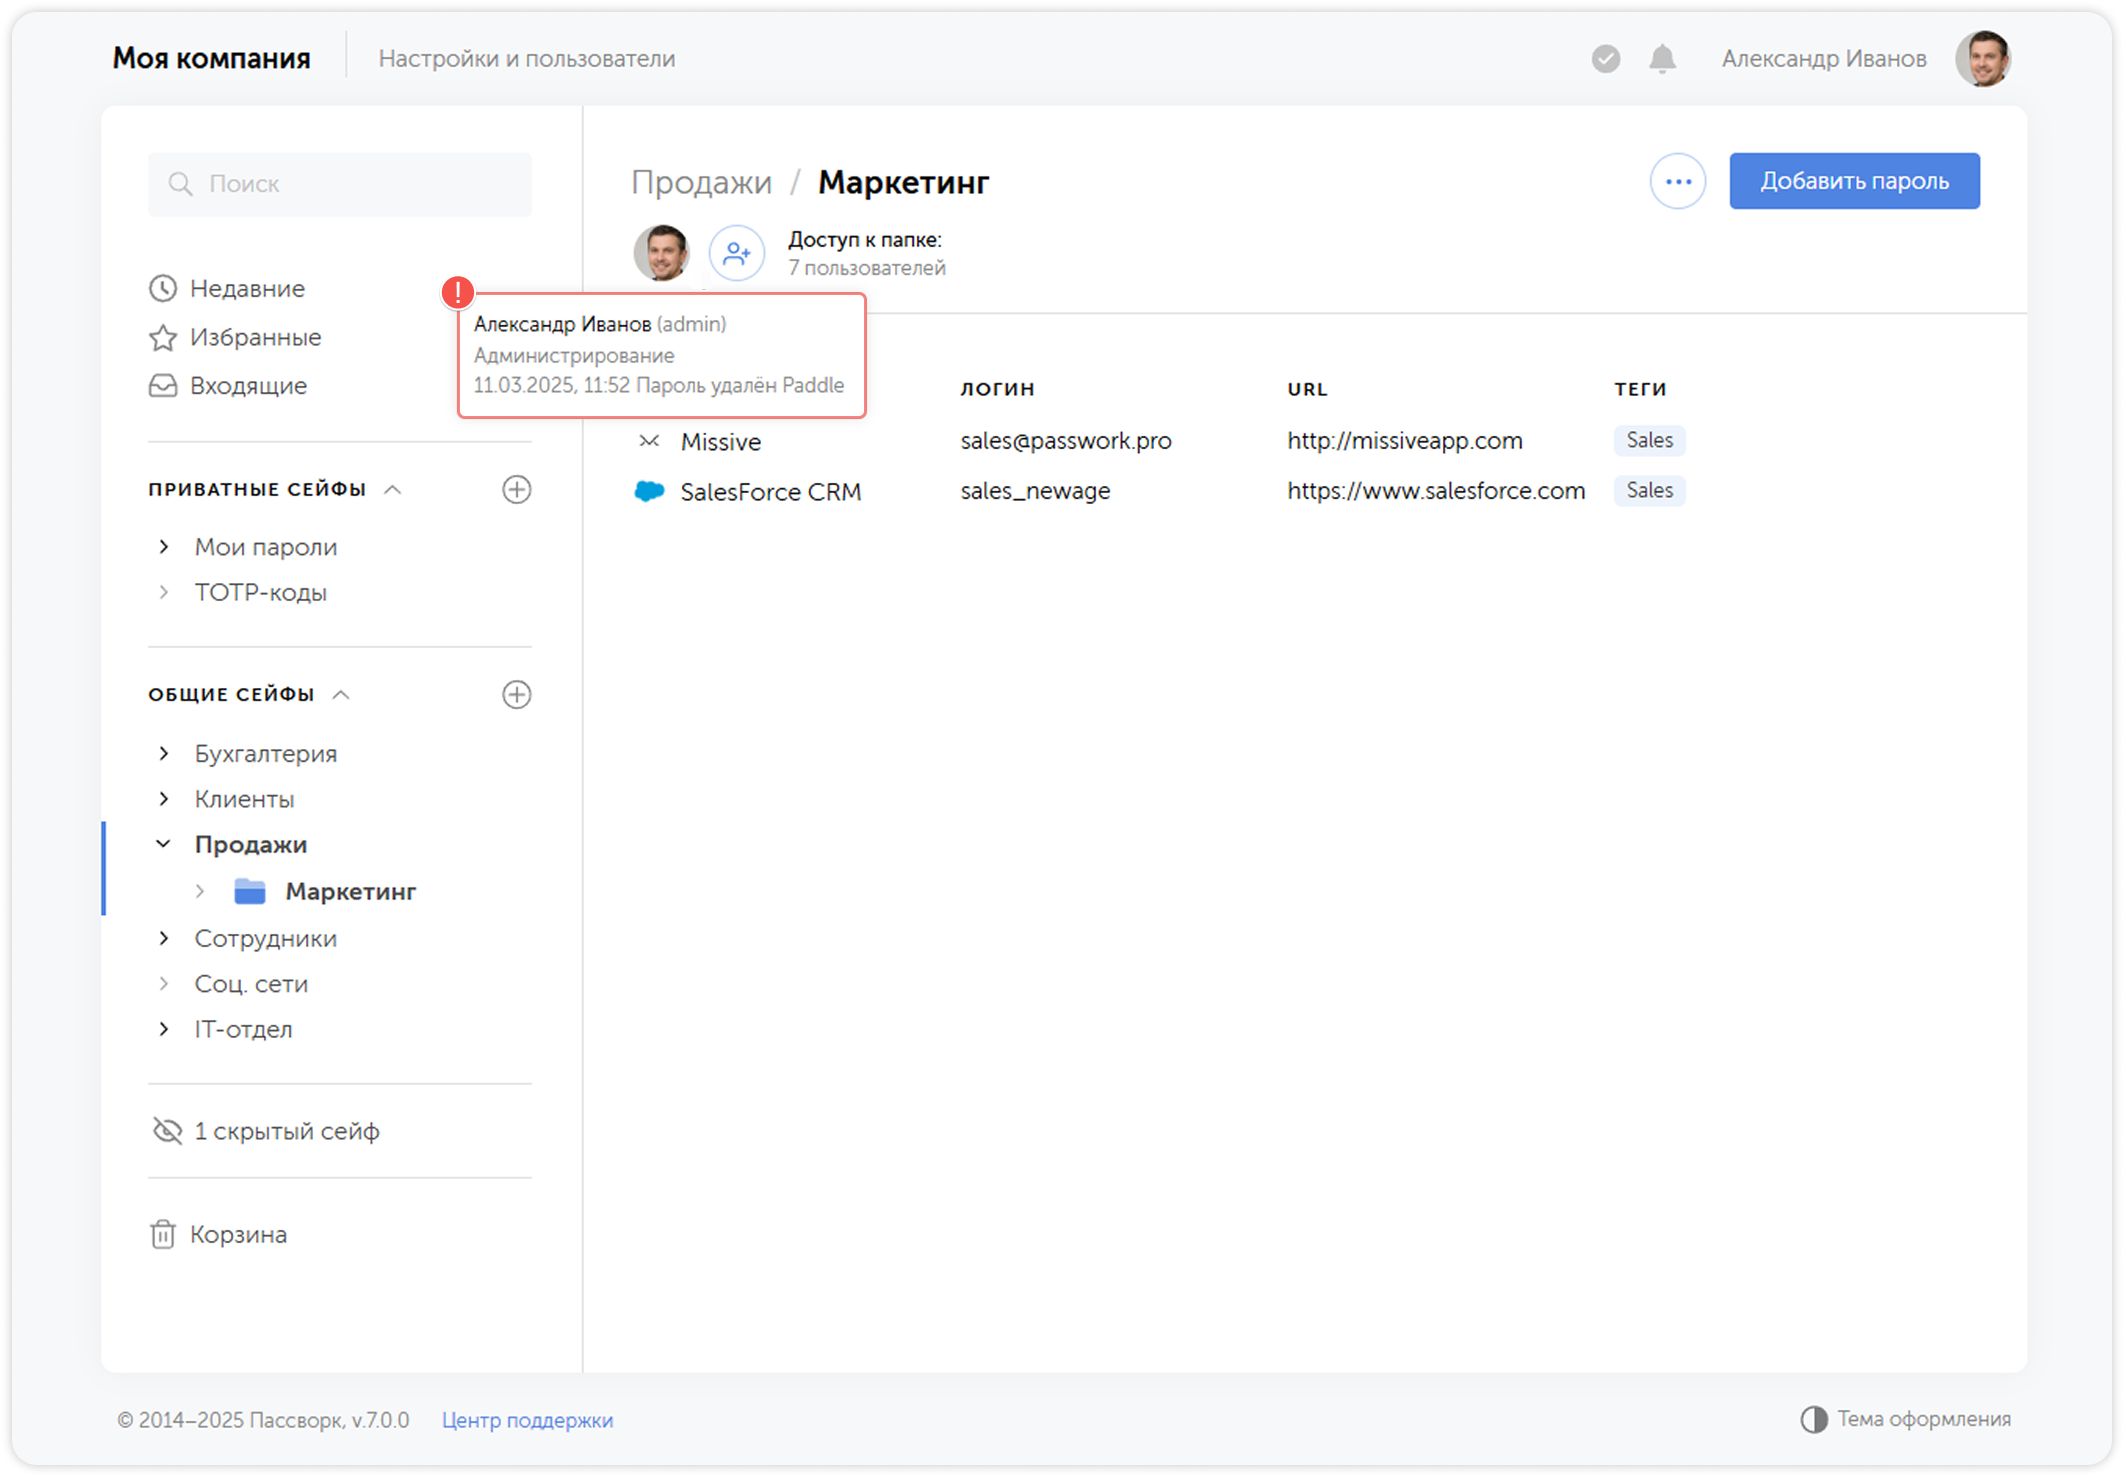This screenshot has height=1477, width=2124.
Task: Expand the Сотрудники vault
Action: pos(164,938)
